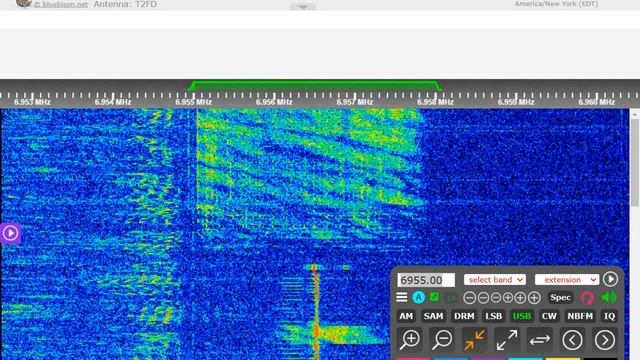Click the blue circular 'A' icon
Viewport: 640px width, 360px height.
pos(418,298)
